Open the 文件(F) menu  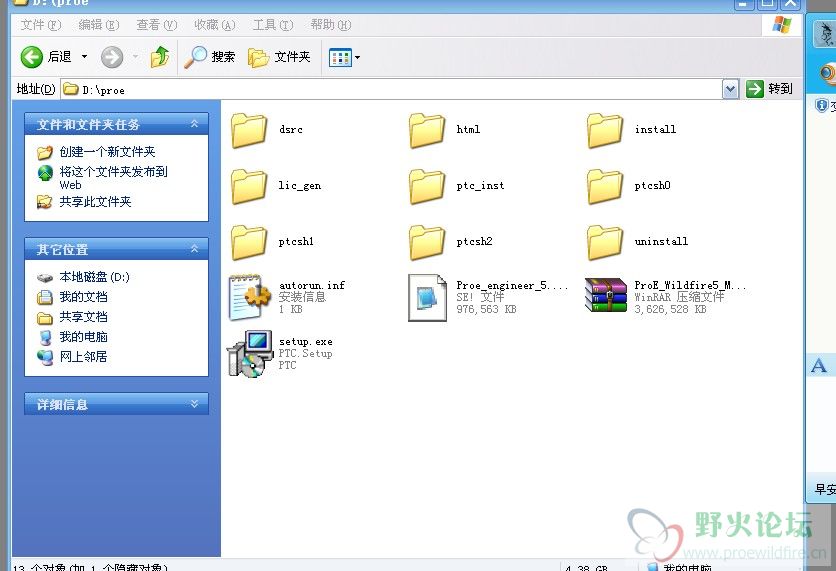41,25
